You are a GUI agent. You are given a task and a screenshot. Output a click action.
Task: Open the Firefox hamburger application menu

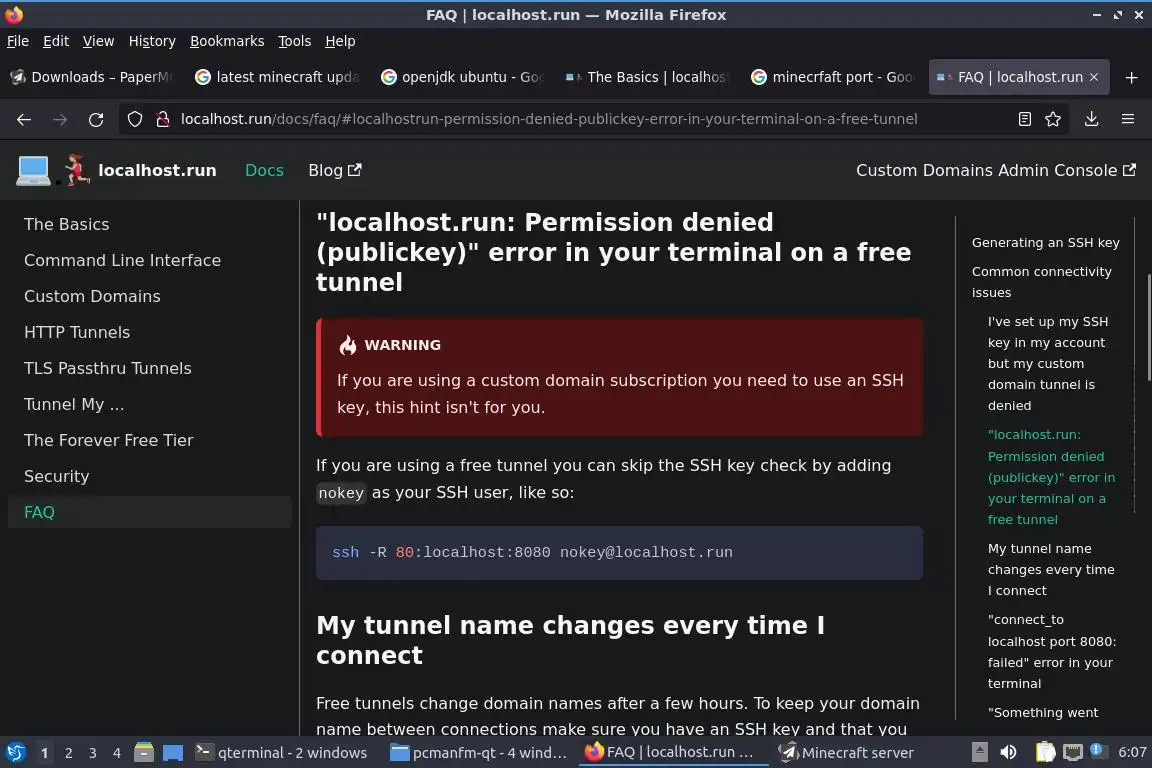click(1128, 119)
